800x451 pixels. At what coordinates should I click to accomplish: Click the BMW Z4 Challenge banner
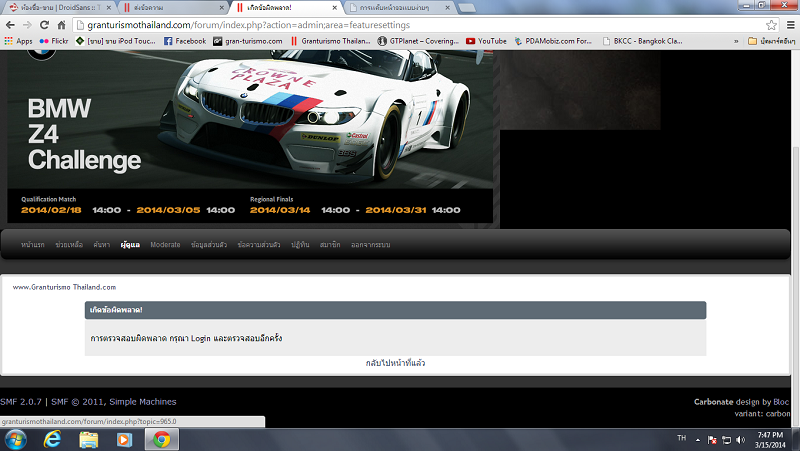(250, 138)
